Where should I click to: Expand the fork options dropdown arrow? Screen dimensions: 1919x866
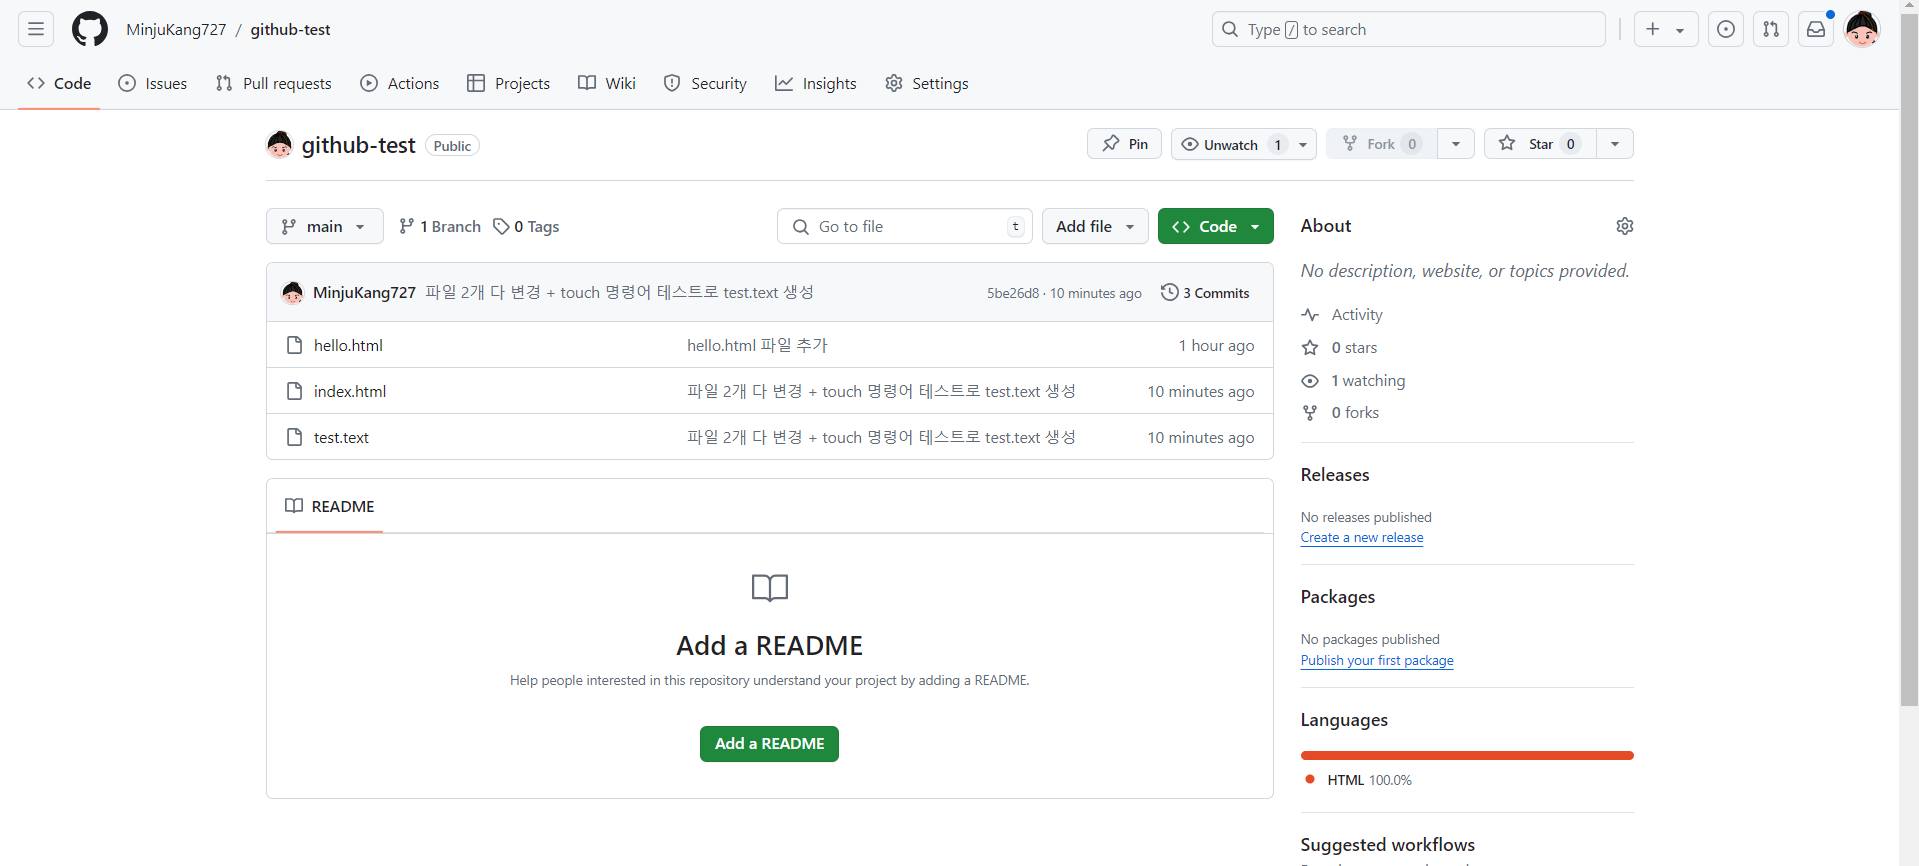pos(1456,144)
